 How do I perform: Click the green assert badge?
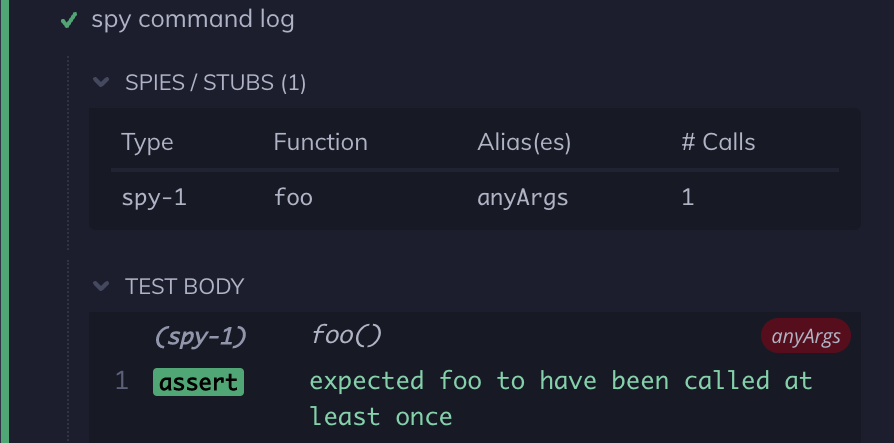pyautogui.click(x=198, y=382)
